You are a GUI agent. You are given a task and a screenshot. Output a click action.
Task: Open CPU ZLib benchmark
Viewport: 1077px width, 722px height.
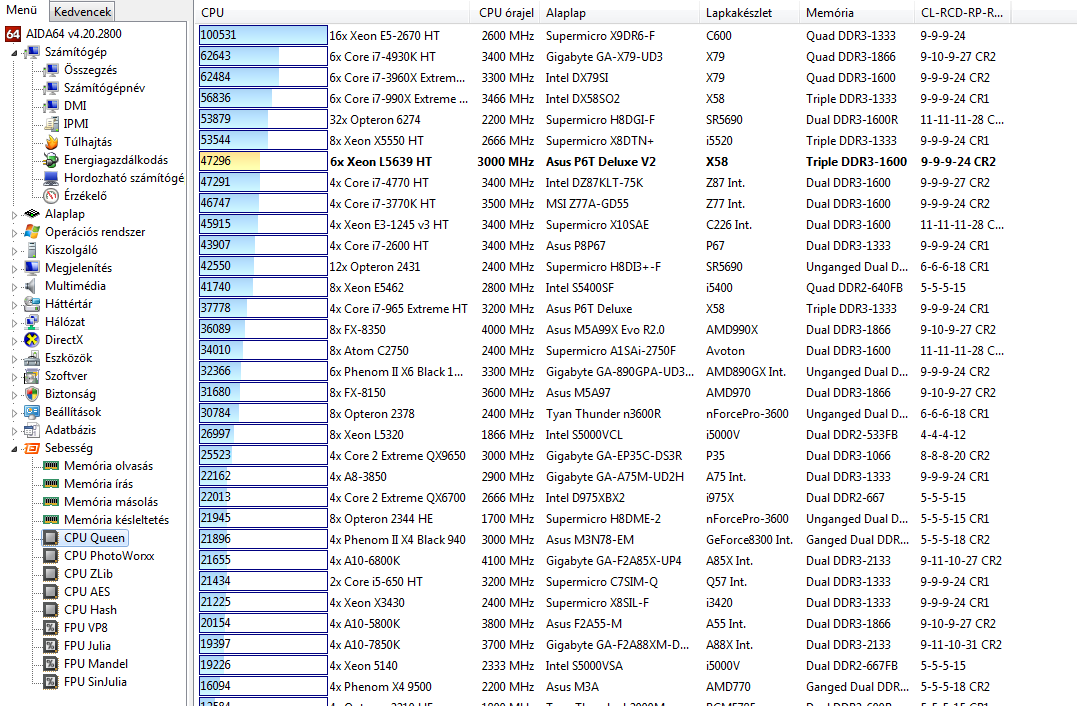point(88,574)
